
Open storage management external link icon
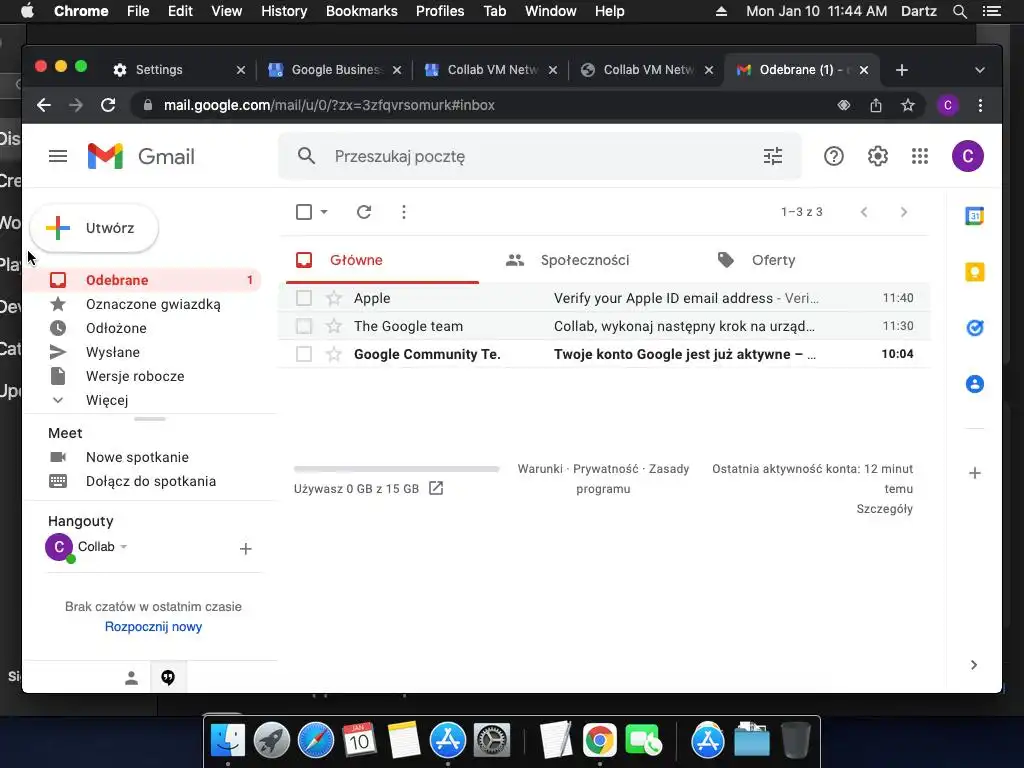tap(436, 488)
